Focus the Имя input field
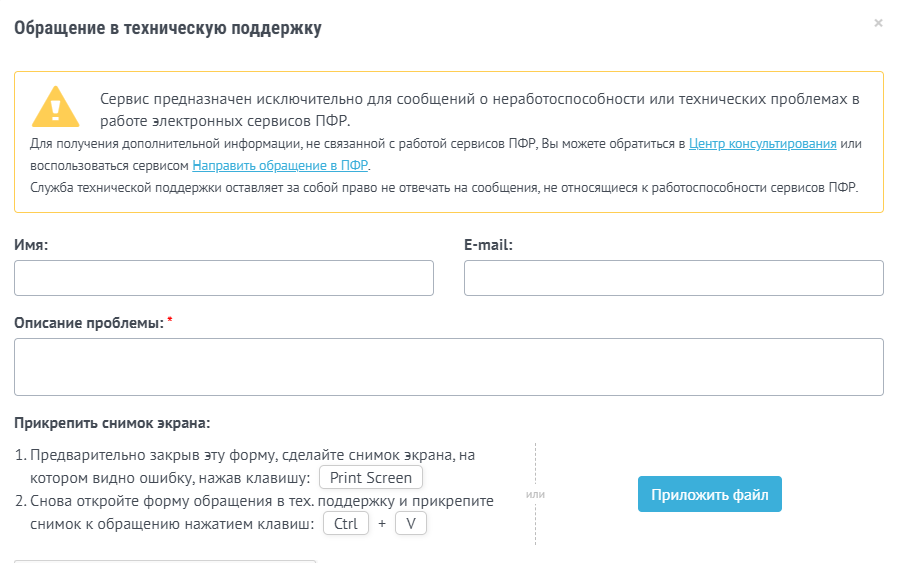 coord(224,278)
